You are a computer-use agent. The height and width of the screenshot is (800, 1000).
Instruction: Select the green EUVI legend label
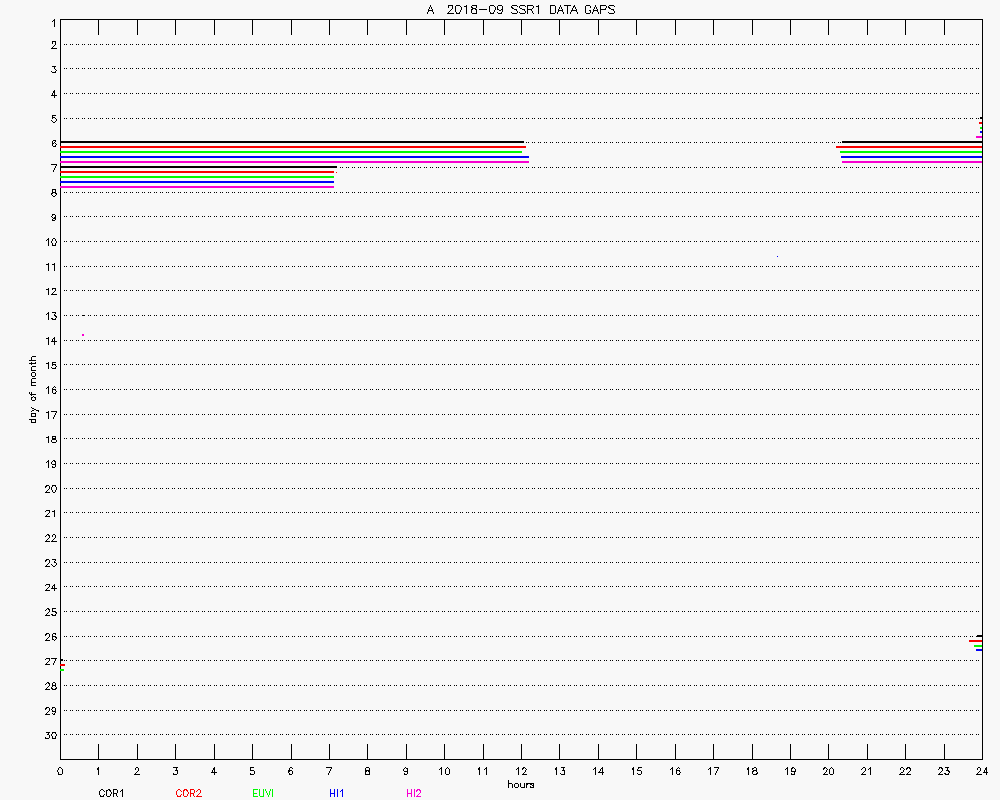point(263,793)
